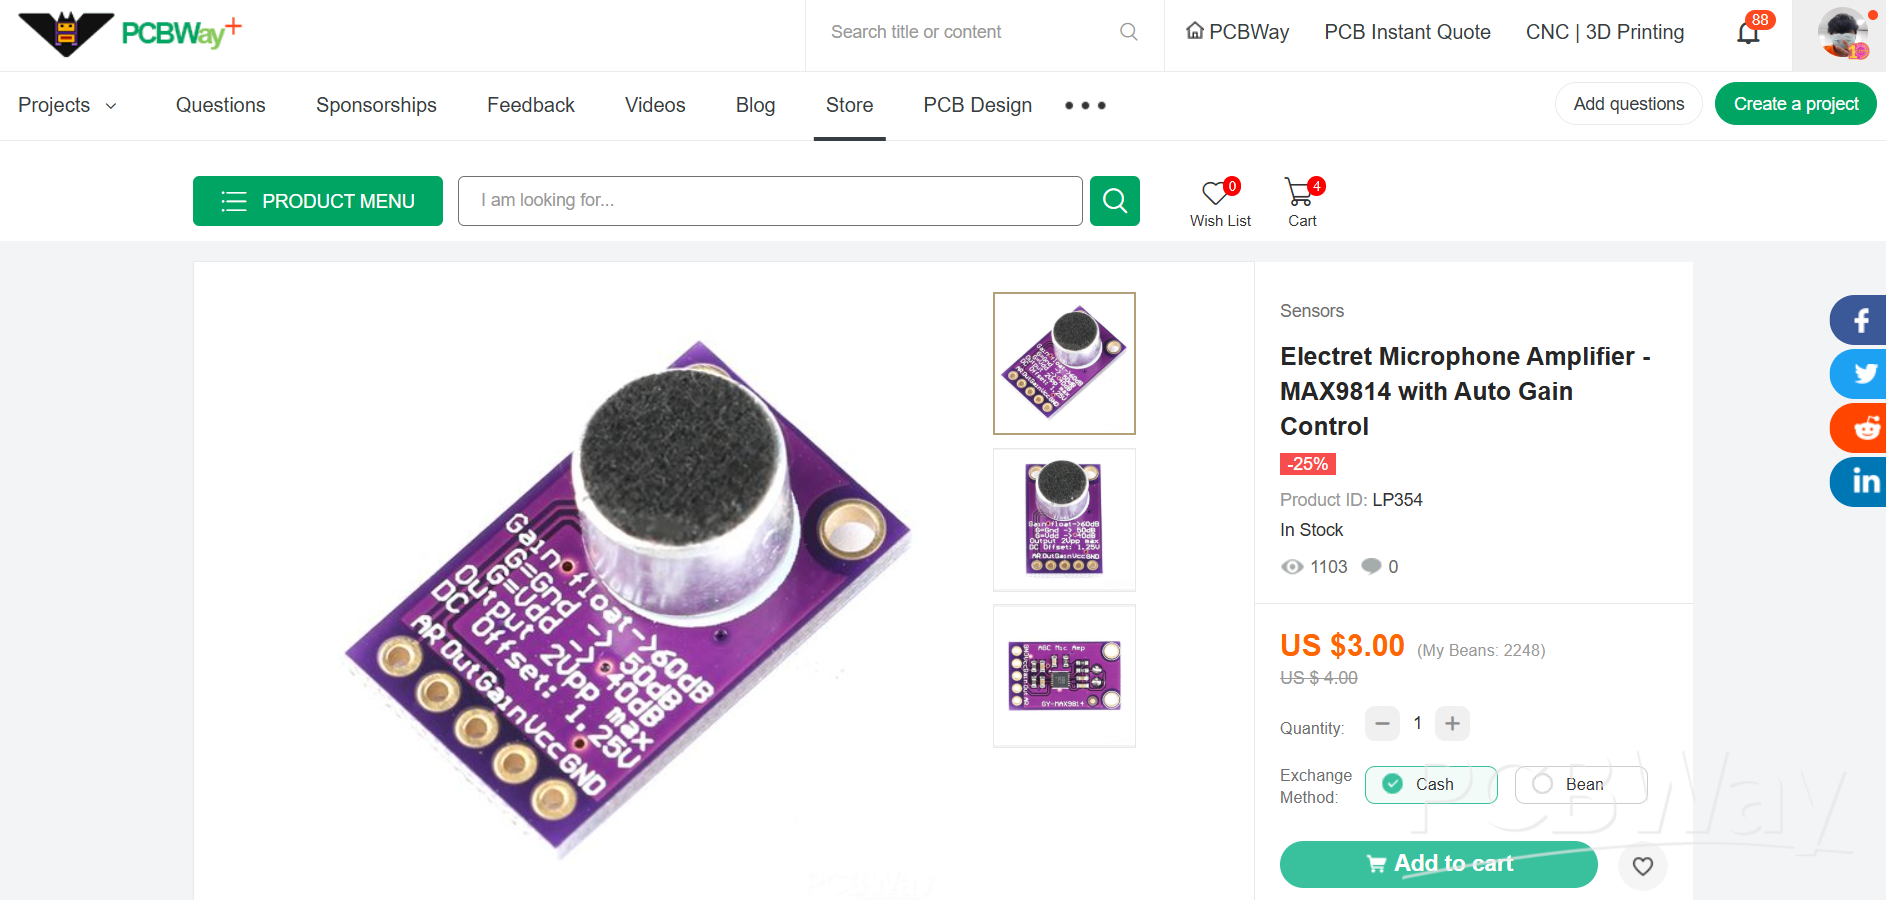Share product on Facebook
Screen dimensions: 1886x900
tap(1859, 320)
